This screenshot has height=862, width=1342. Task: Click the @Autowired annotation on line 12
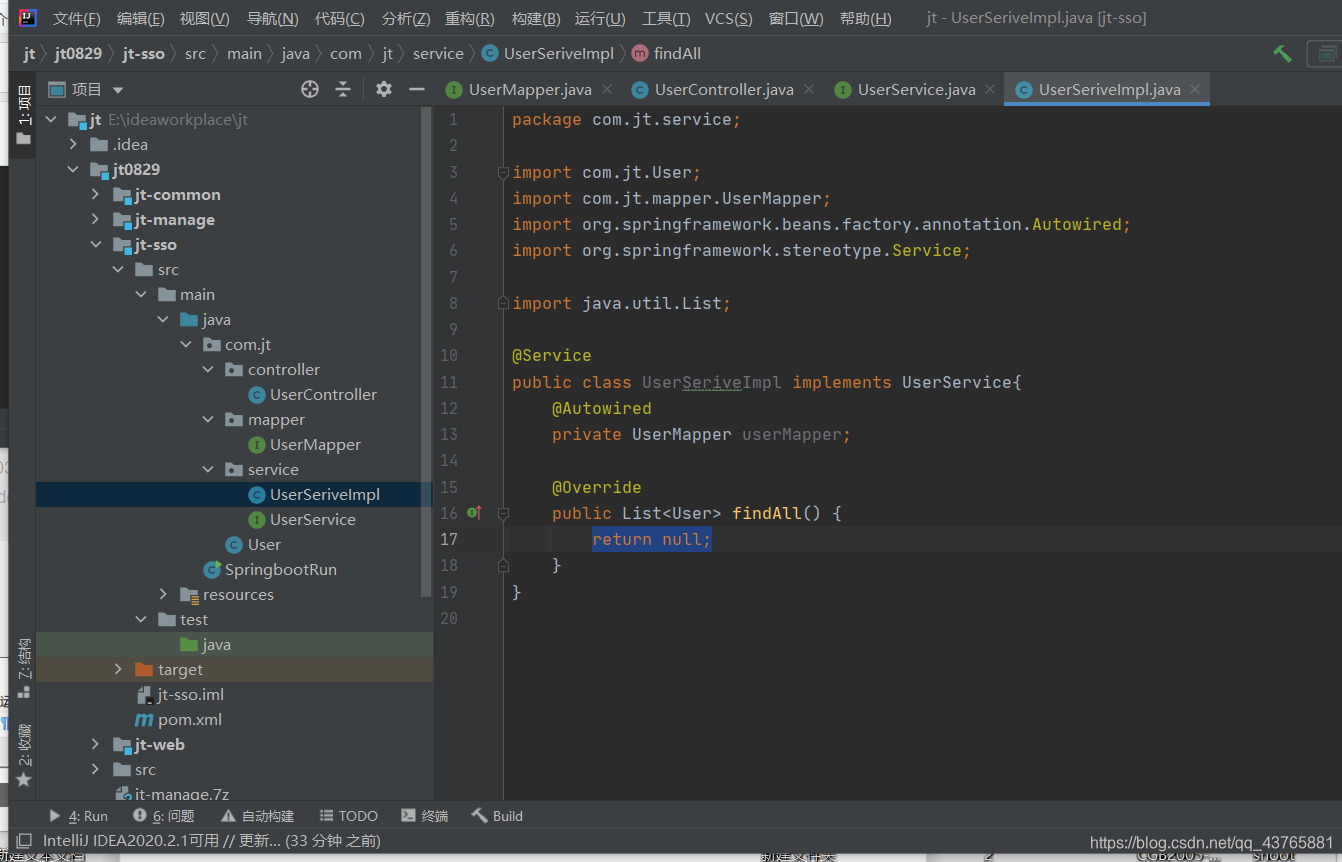(601, 408)
